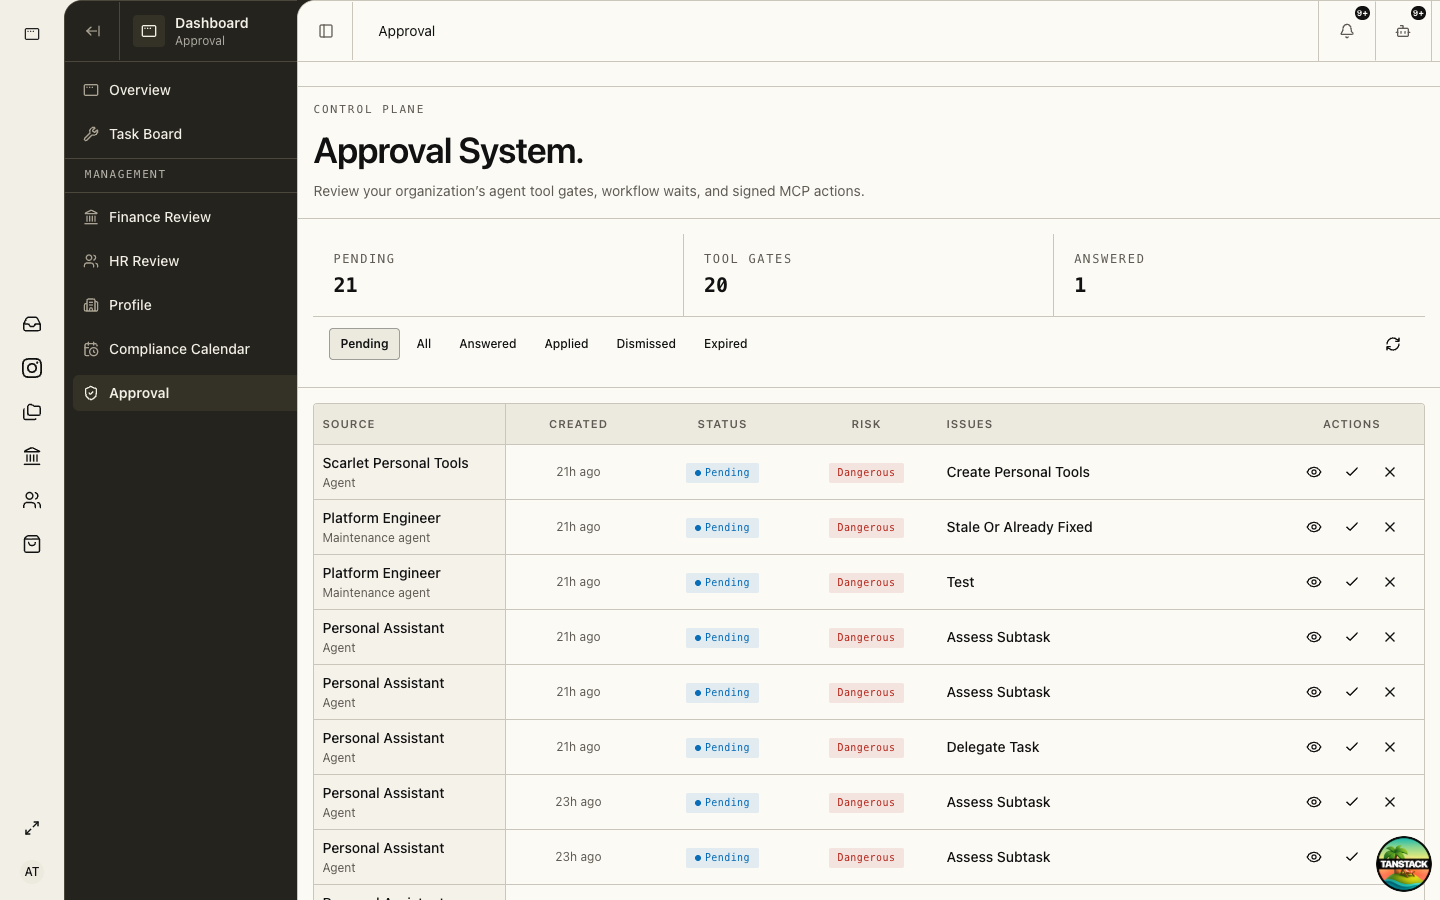Approve the Test request
The height and width of the screenshot is (900, 1440).
click(x=1352, y=582)
